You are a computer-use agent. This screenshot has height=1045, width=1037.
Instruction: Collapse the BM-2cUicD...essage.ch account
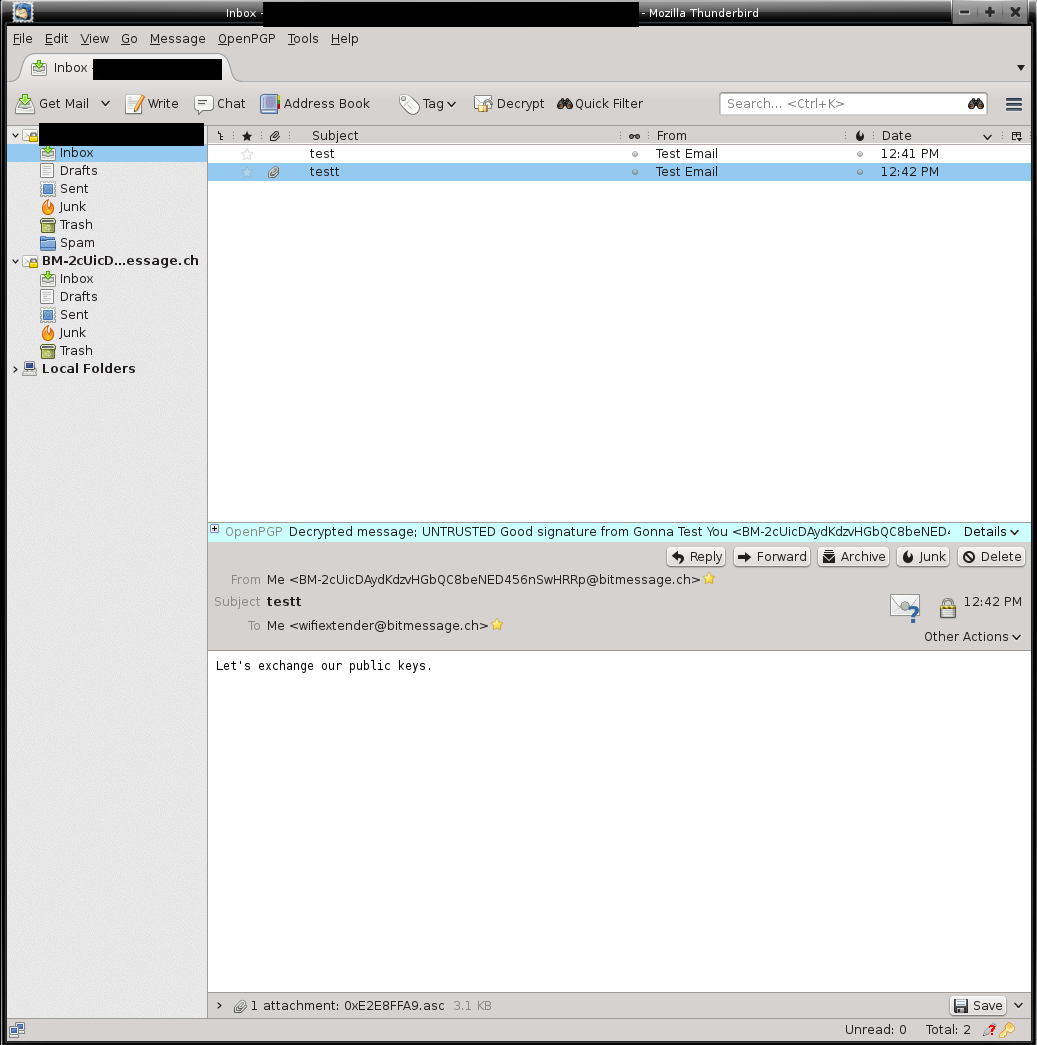tap(15, 261)
